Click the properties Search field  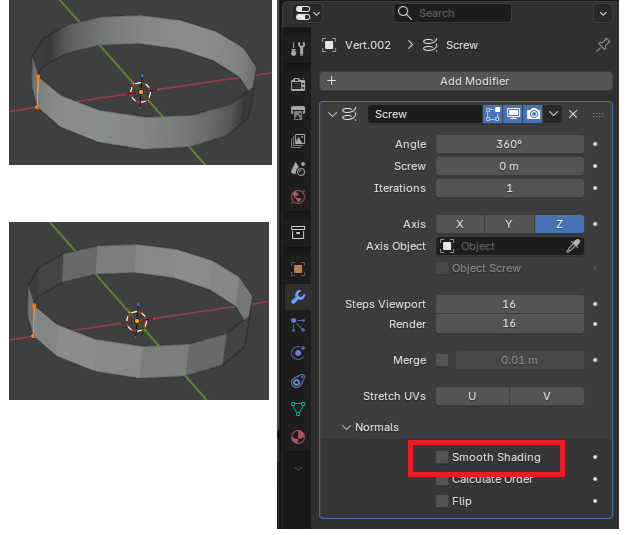click(453, 13)
